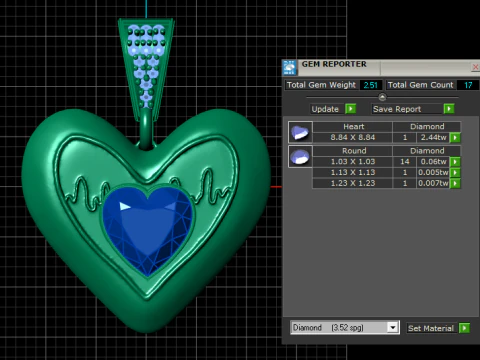Viewport: 480px width, 360px height.
Task: Click the Diamond header in the Heart row
Action: pyautogui.click(x=427, y=127)
